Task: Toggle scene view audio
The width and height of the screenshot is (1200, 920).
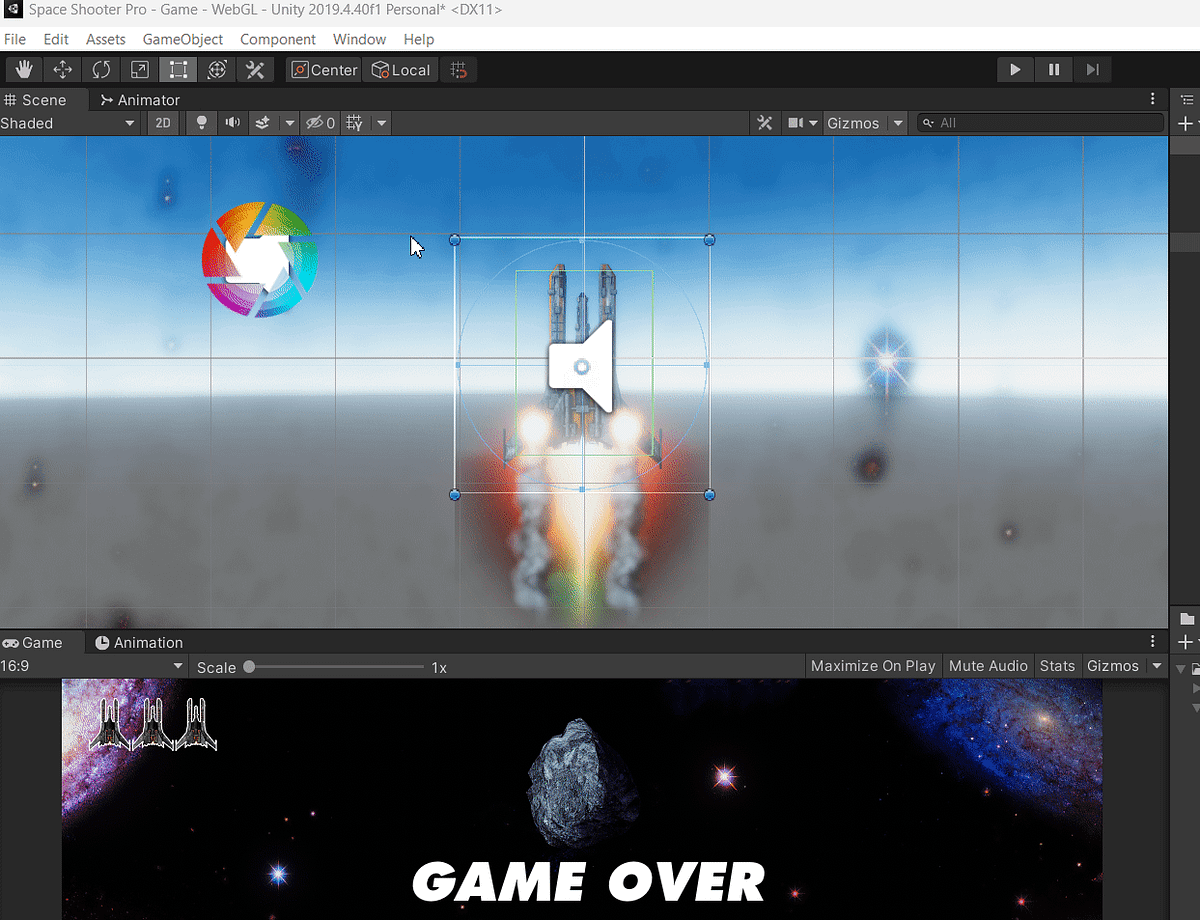Action: pyautogui.click(x=232, y=122)
